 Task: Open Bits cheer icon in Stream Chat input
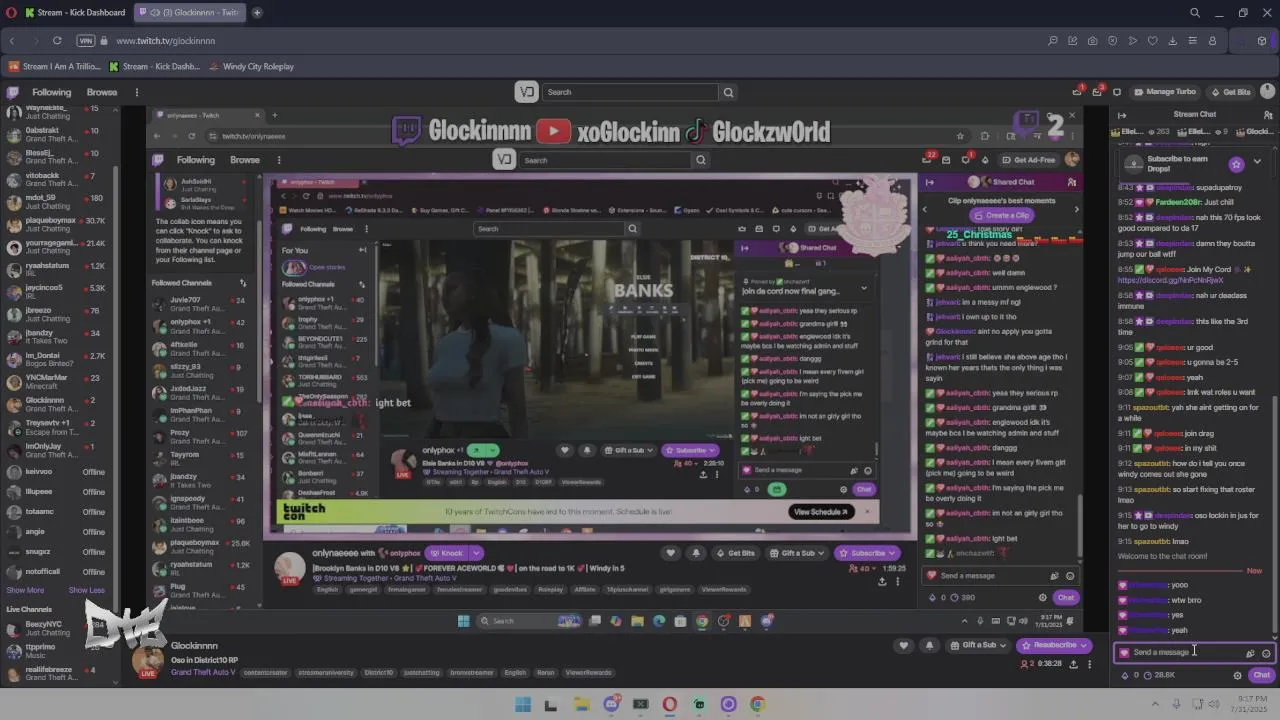(1250, 653)
